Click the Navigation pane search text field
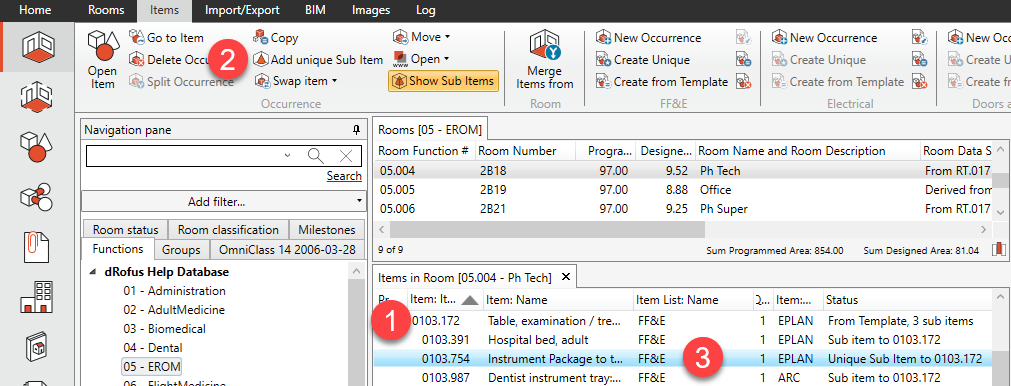The width and height of the screenshot is (1011, 386). coord(184,155)
